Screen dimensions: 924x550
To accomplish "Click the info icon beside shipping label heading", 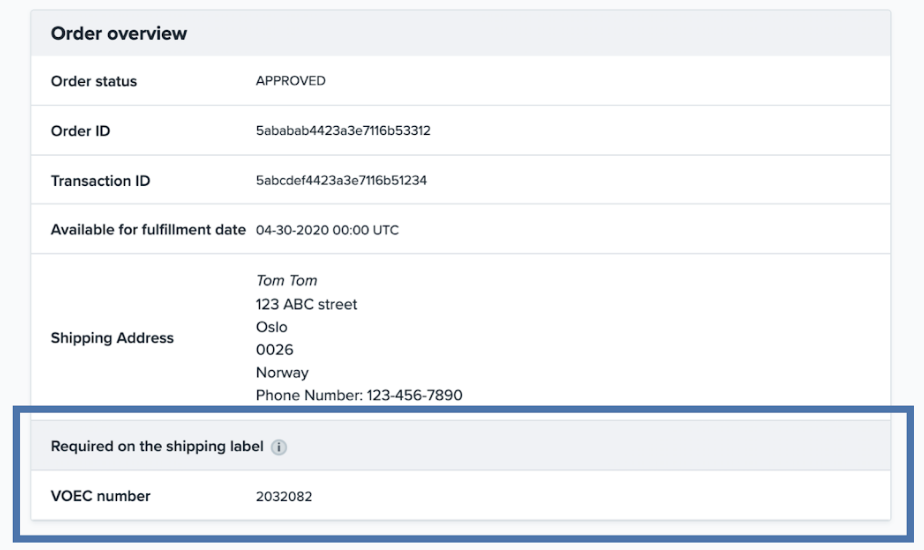I will pos(279,446).
